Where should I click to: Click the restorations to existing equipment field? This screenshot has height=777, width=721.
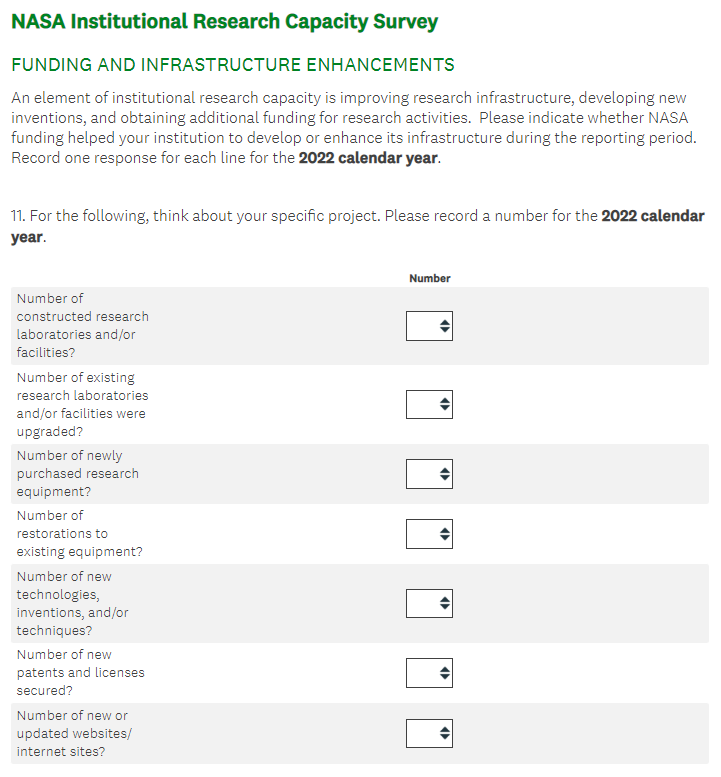click(x=423, y=534)
